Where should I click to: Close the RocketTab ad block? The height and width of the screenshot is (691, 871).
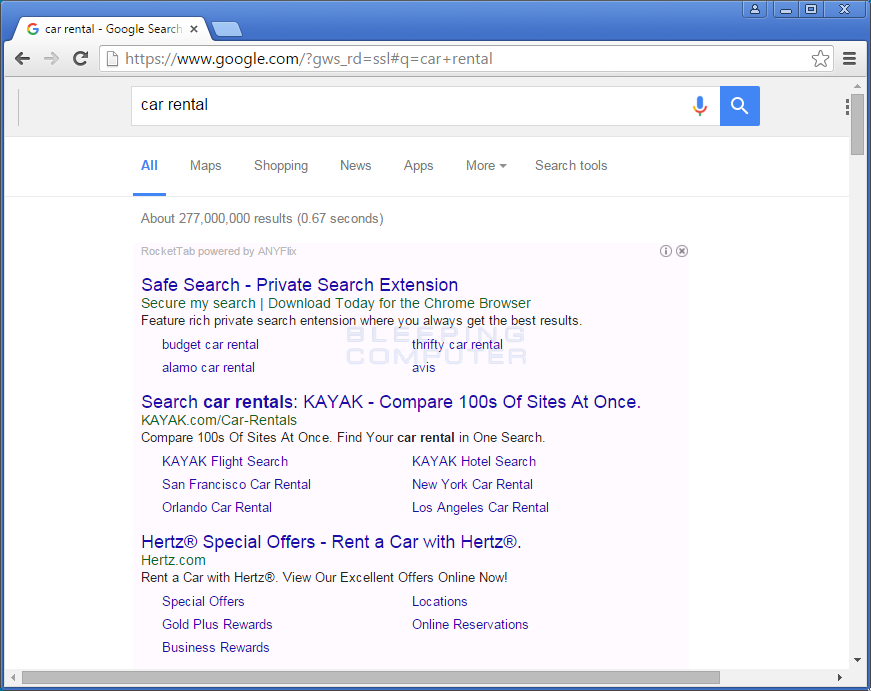[x=682, y=251]
